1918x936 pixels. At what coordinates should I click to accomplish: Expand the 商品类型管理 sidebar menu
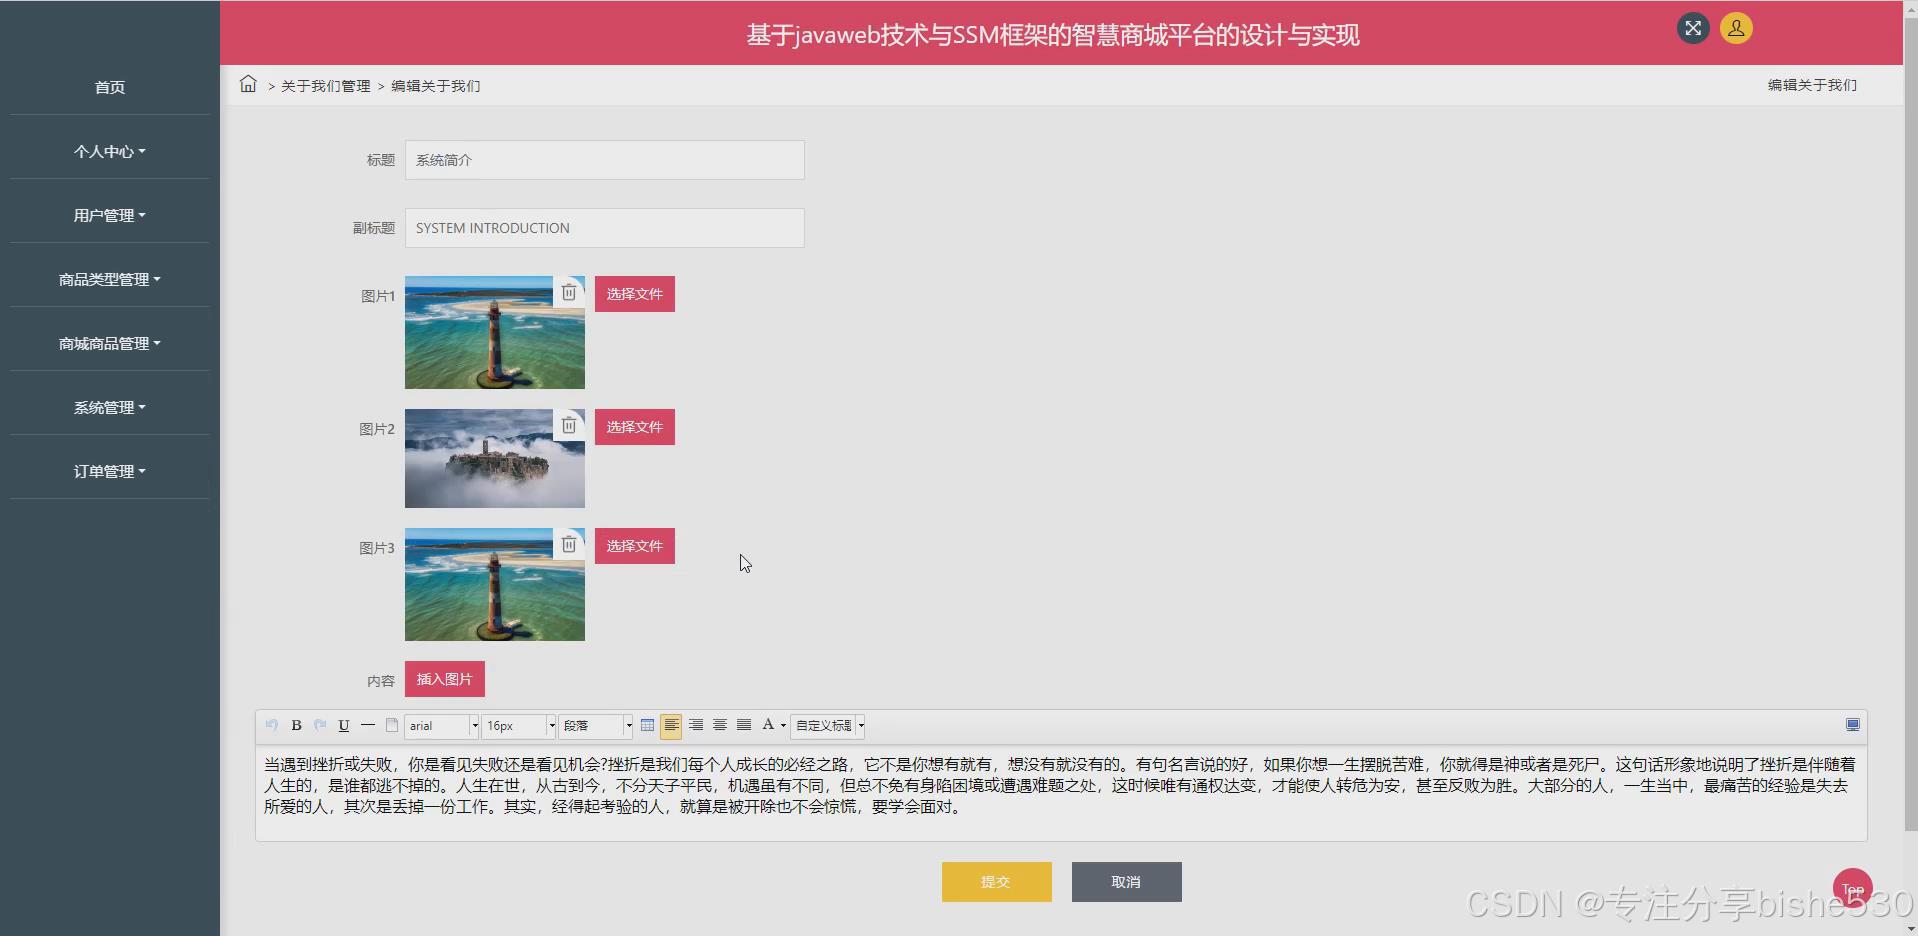[x=110, y=279]
